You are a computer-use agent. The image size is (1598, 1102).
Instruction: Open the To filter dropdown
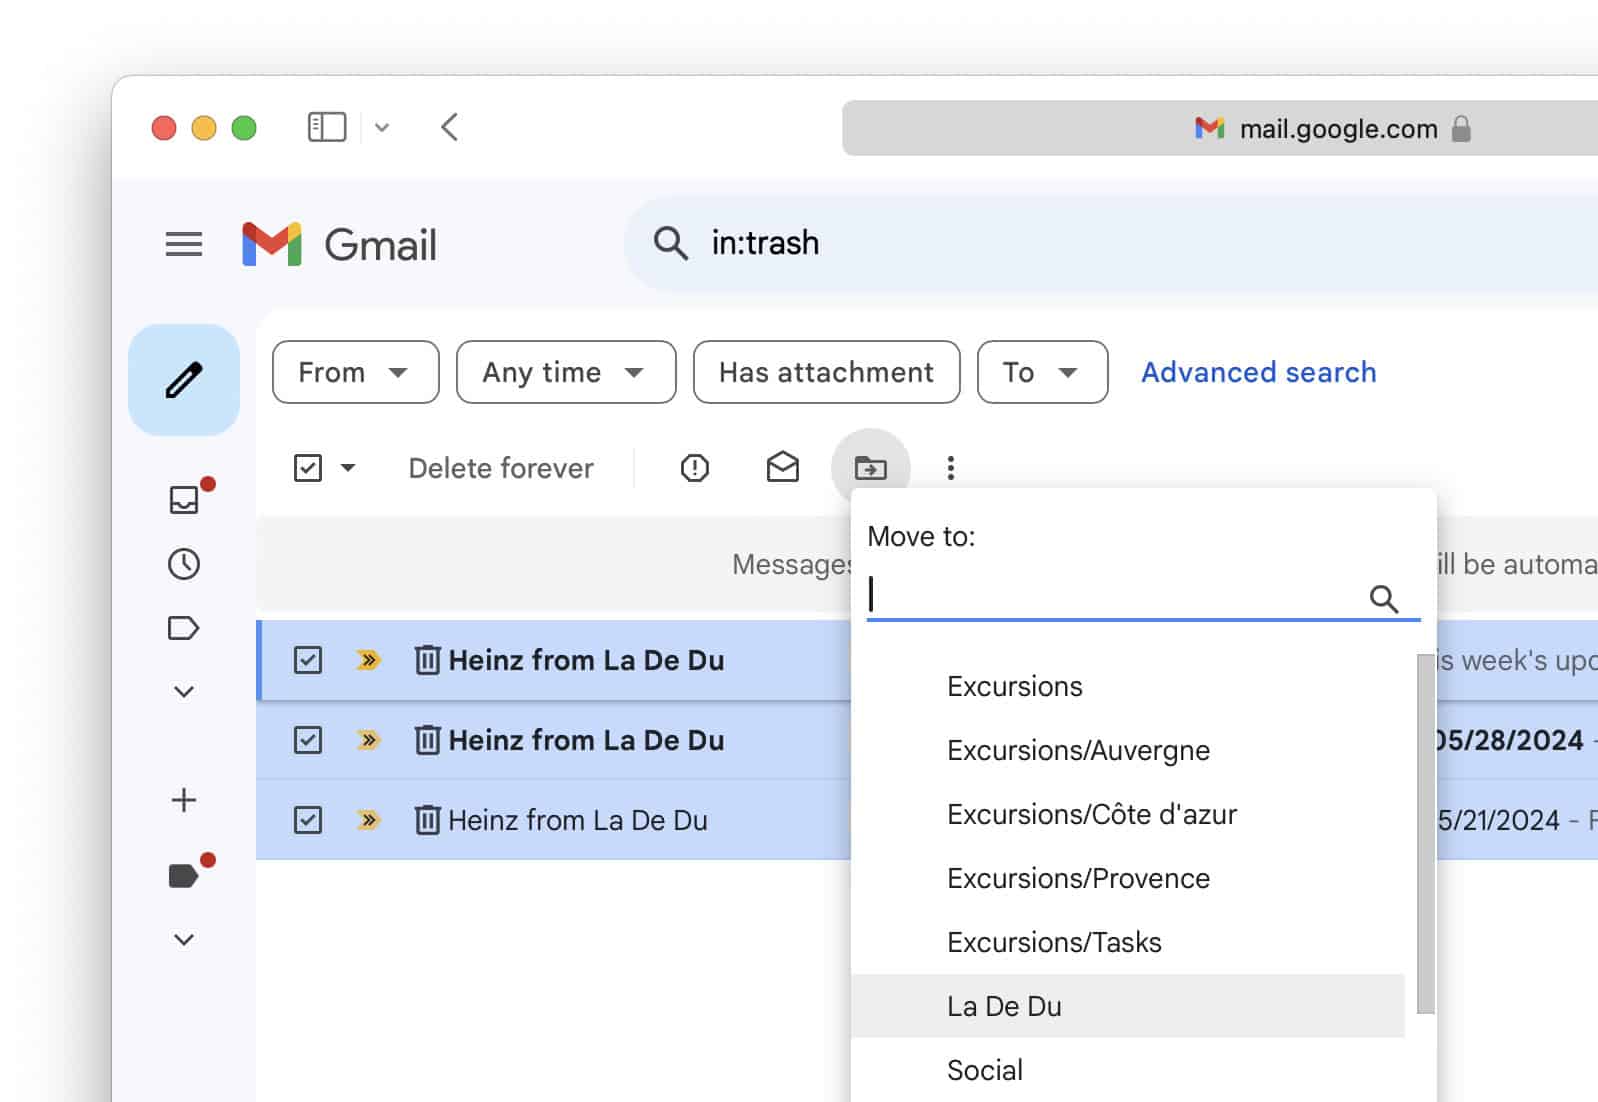click(1042, 372)
